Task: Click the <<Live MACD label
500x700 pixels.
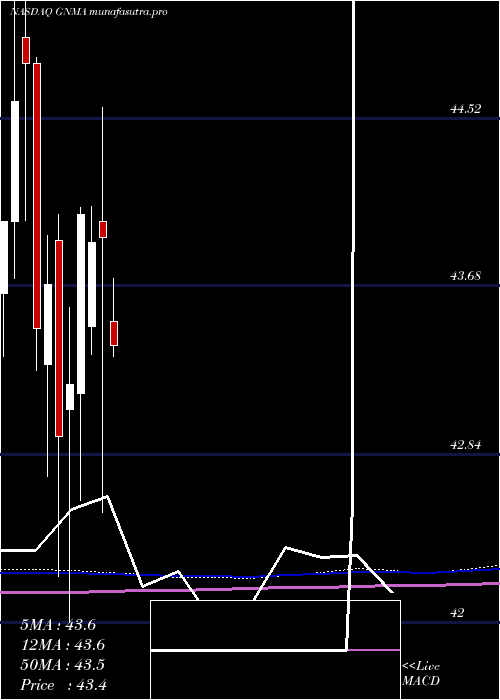Action: point(421,674)
